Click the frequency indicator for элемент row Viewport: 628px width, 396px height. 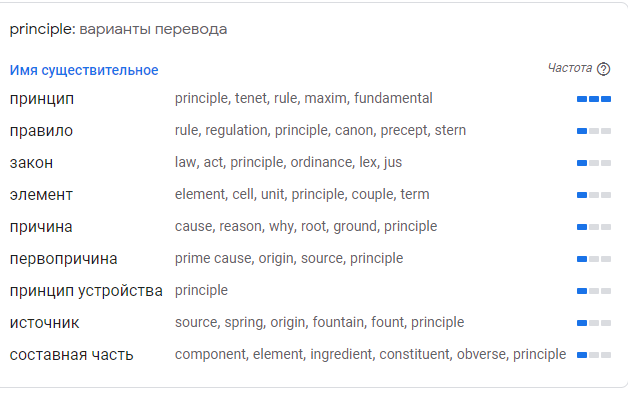594,195
